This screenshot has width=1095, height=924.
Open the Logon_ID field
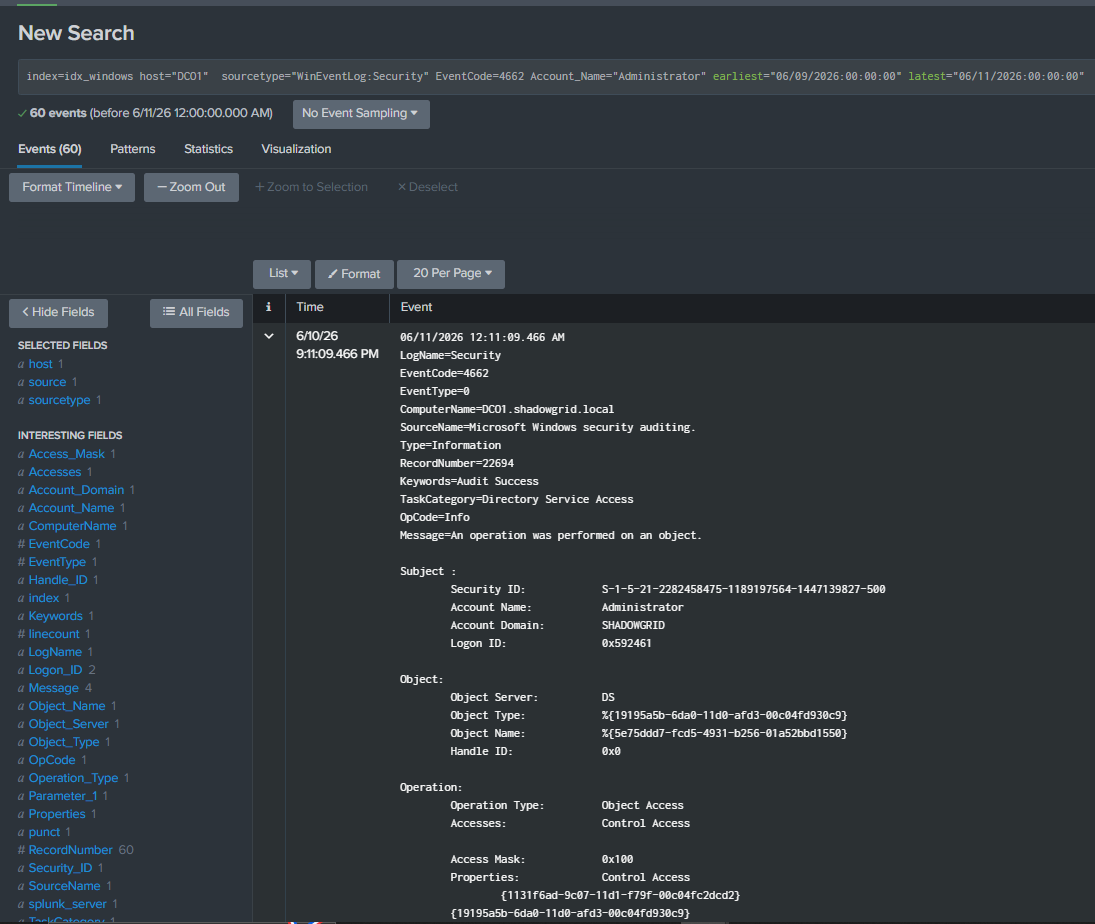point(55,670)
